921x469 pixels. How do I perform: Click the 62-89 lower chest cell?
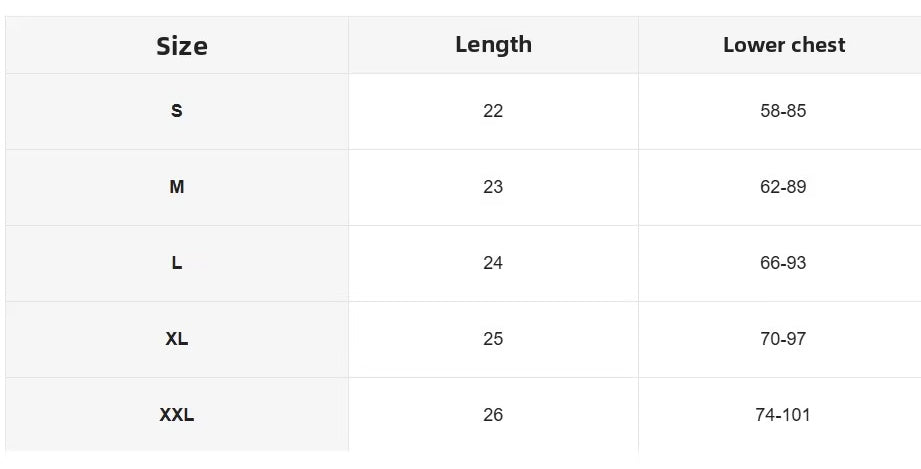(783, 187)
